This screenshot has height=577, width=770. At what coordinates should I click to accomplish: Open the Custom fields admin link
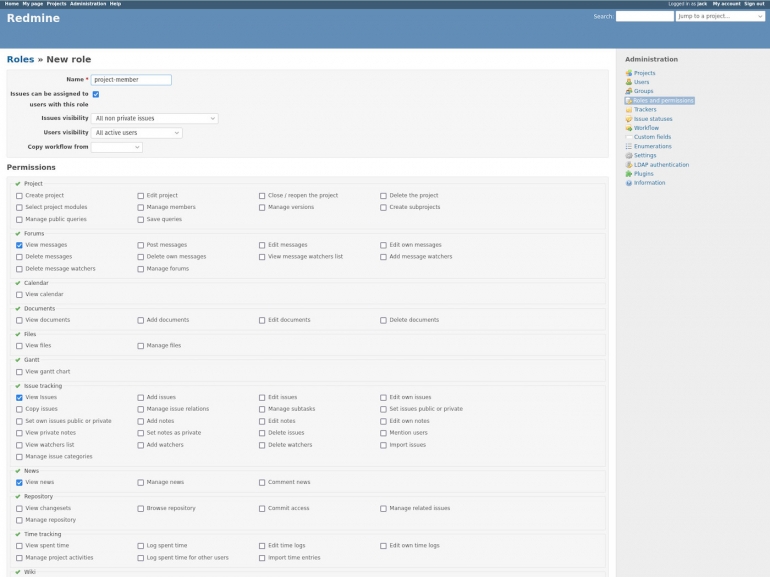point(652,137)
